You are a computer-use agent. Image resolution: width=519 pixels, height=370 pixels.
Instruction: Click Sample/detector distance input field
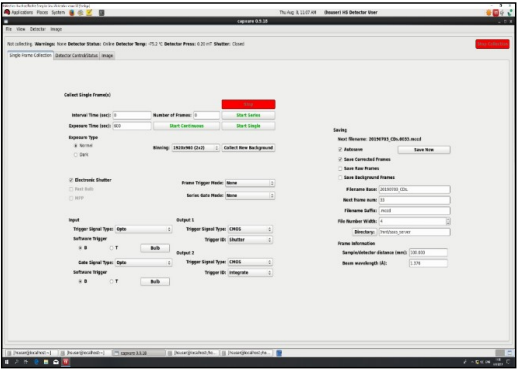click(x=428, y=253)
